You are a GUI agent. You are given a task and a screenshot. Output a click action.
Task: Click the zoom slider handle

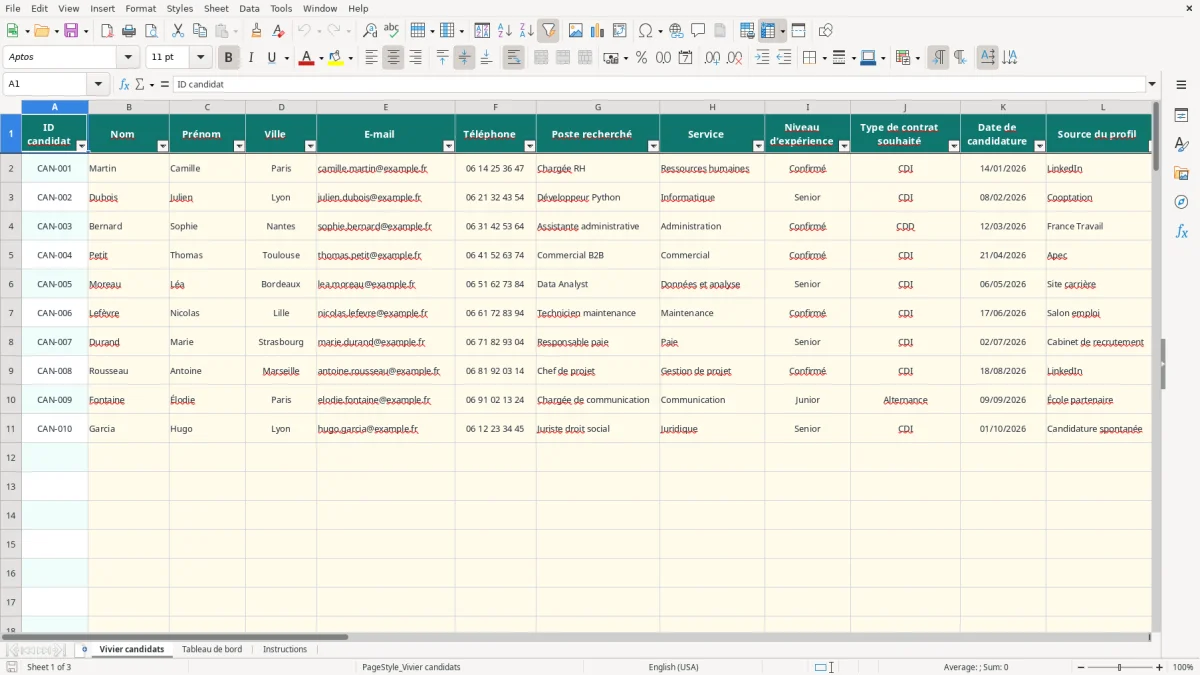pos(1120,667)
